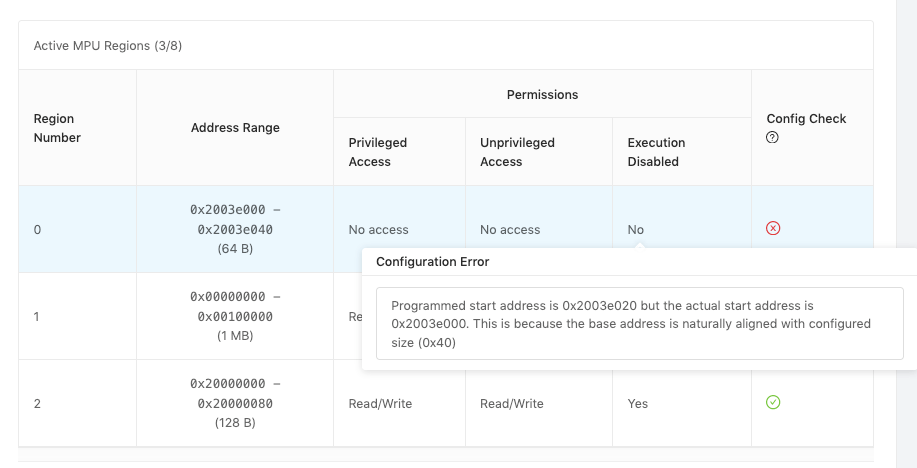
Task: Click the Configuration Error popover title
Action: pos(432,262)
